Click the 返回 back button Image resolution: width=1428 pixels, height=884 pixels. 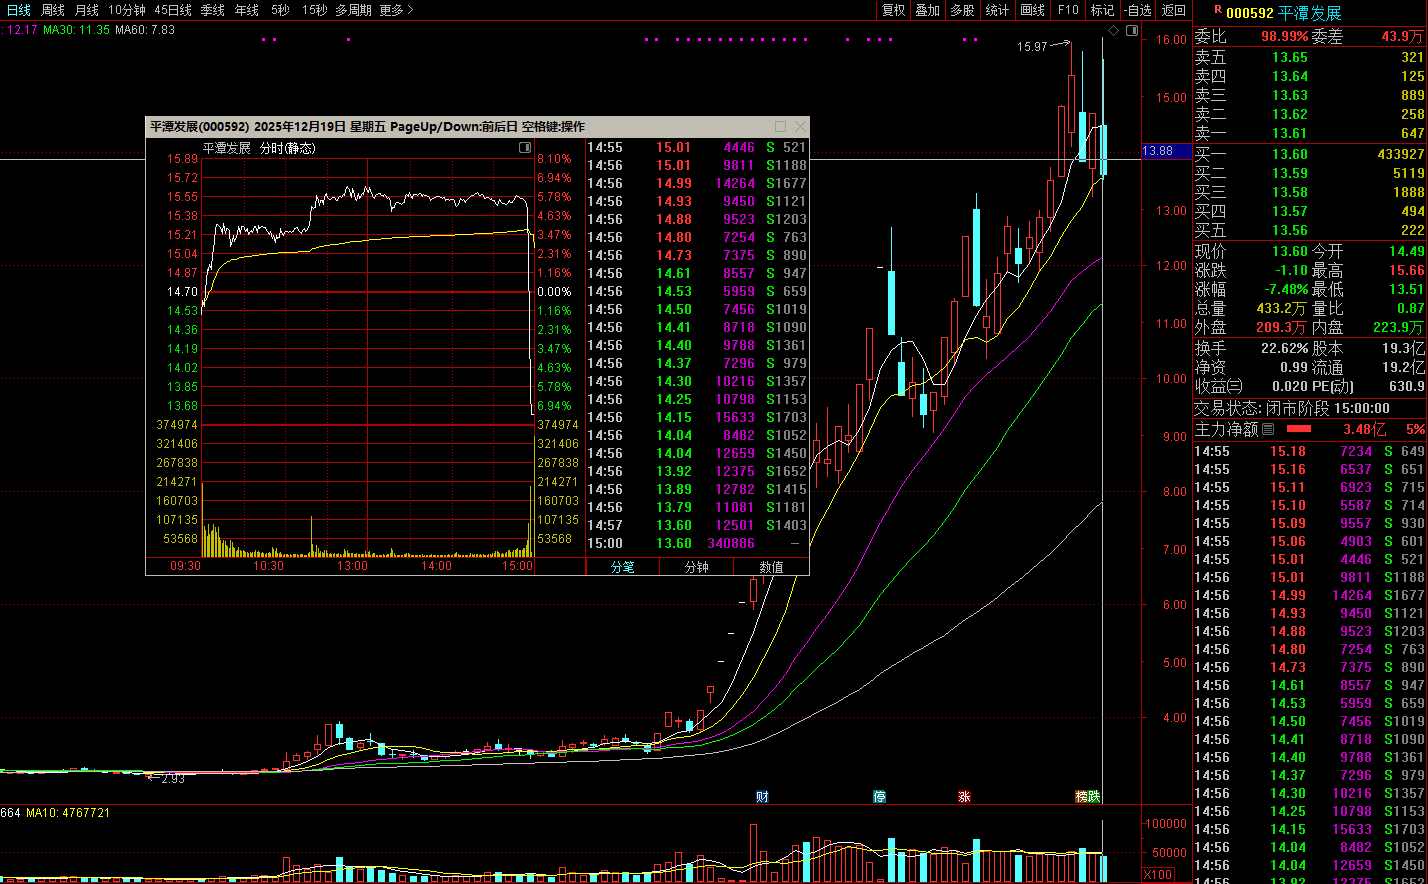(1174, 10)
